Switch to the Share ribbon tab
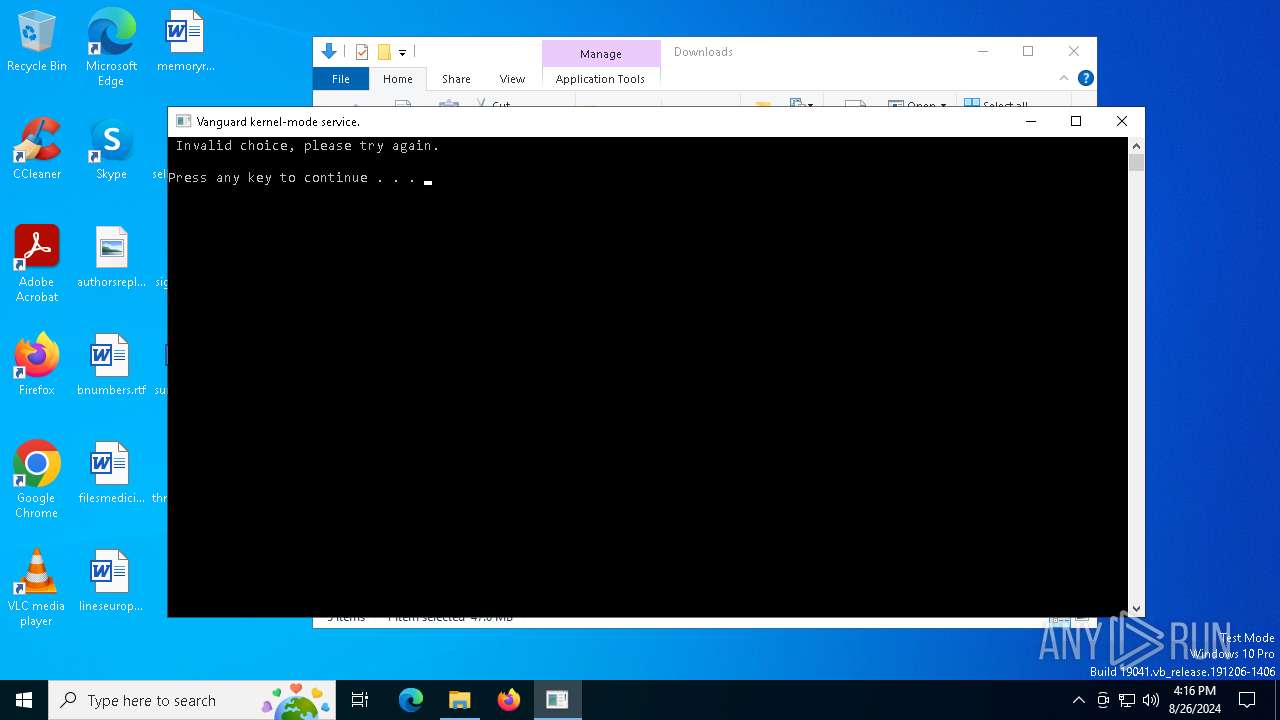 click(456, 79)
